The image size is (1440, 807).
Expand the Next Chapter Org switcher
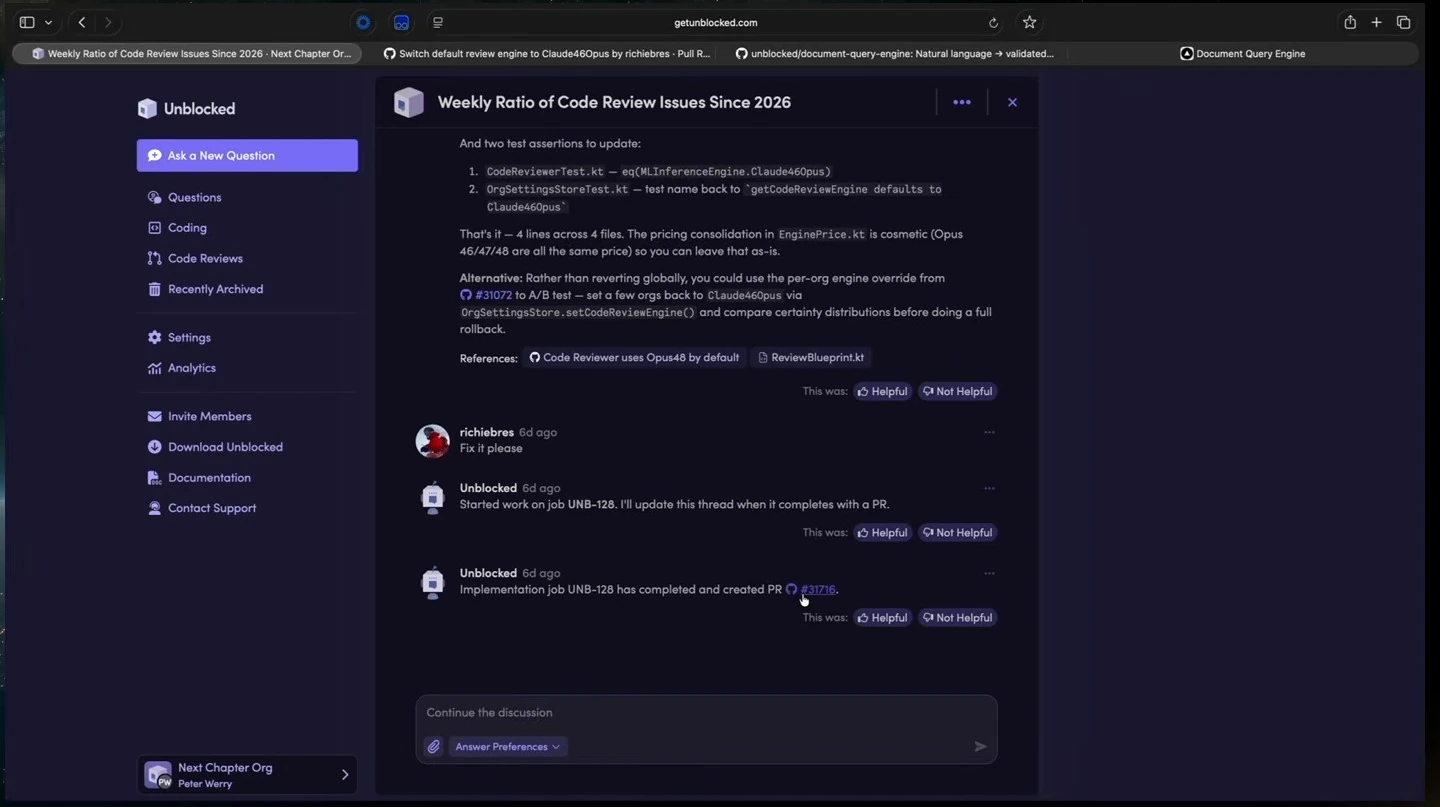click(x=247, y=775)
